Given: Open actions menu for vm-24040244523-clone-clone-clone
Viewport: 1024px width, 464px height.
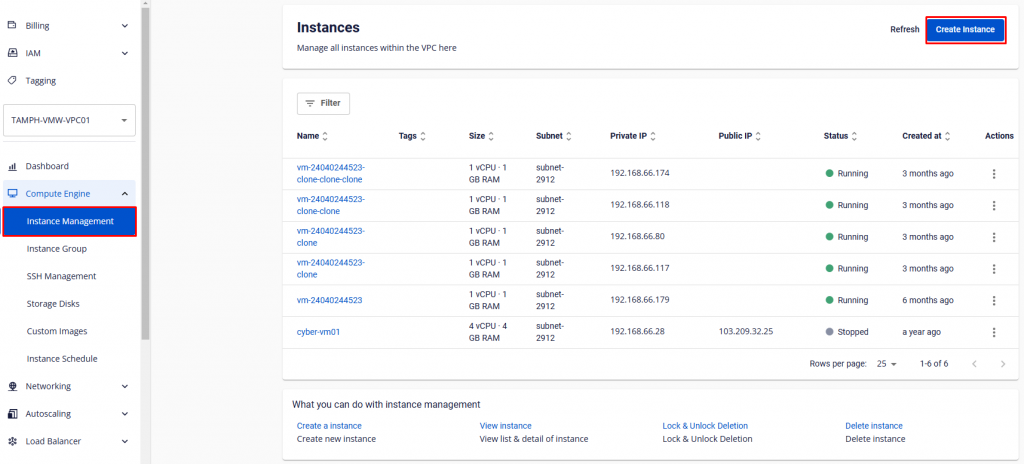Looking at the screenshot, I should [993, 173].
